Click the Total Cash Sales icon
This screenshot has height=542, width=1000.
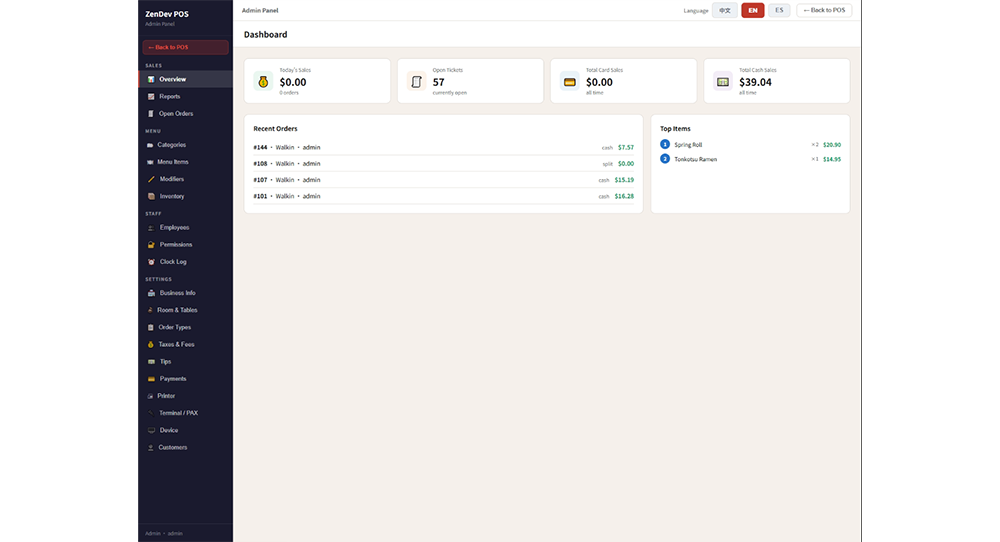(723, 82)
